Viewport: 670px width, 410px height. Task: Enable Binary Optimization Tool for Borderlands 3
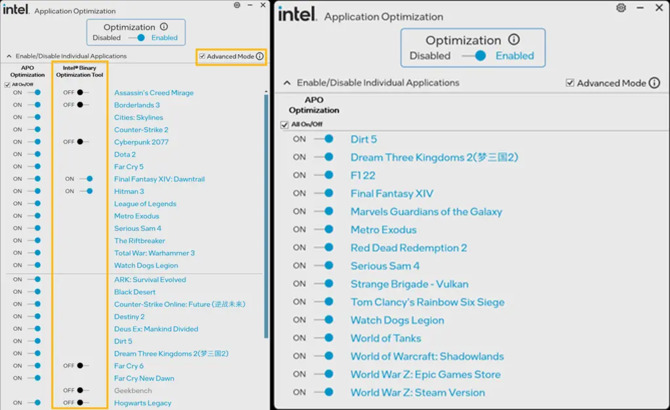82,105
